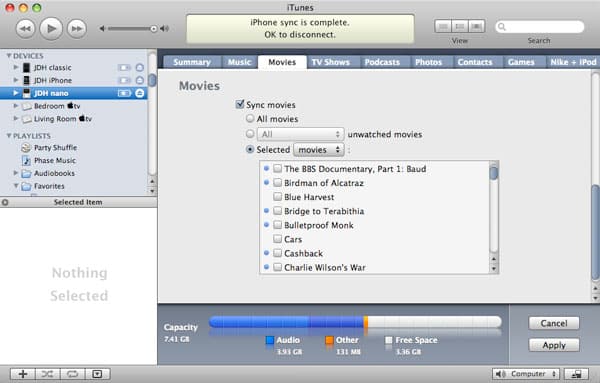Click the previous track rewind button

pos(25,29)
